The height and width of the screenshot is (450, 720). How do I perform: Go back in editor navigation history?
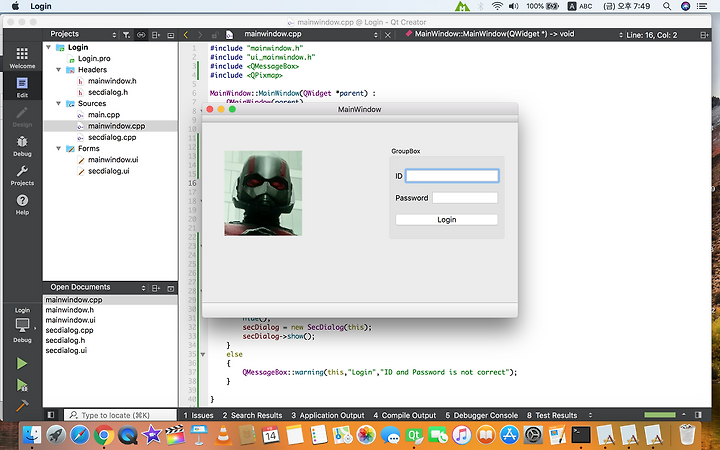tap(186, 34)
